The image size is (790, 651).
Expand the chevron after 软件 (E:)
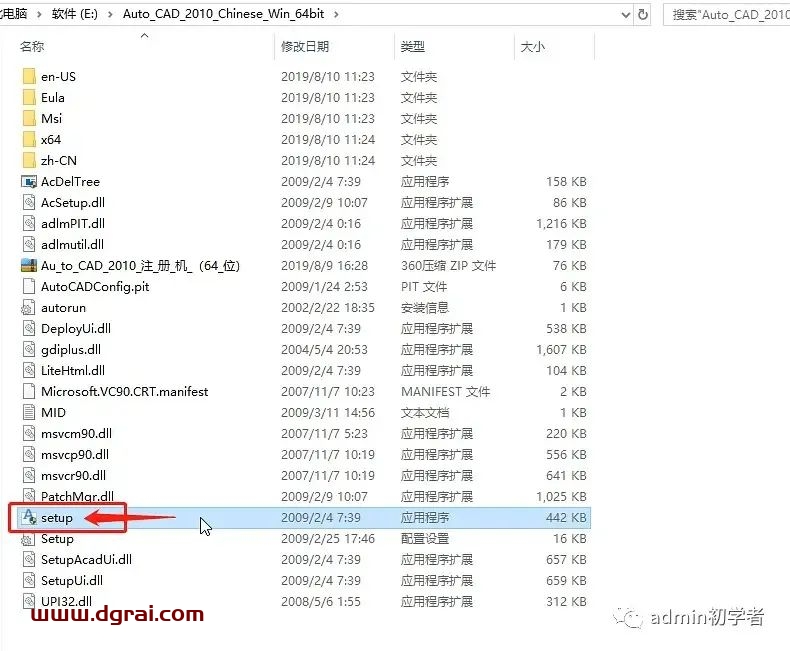[110, 14]
